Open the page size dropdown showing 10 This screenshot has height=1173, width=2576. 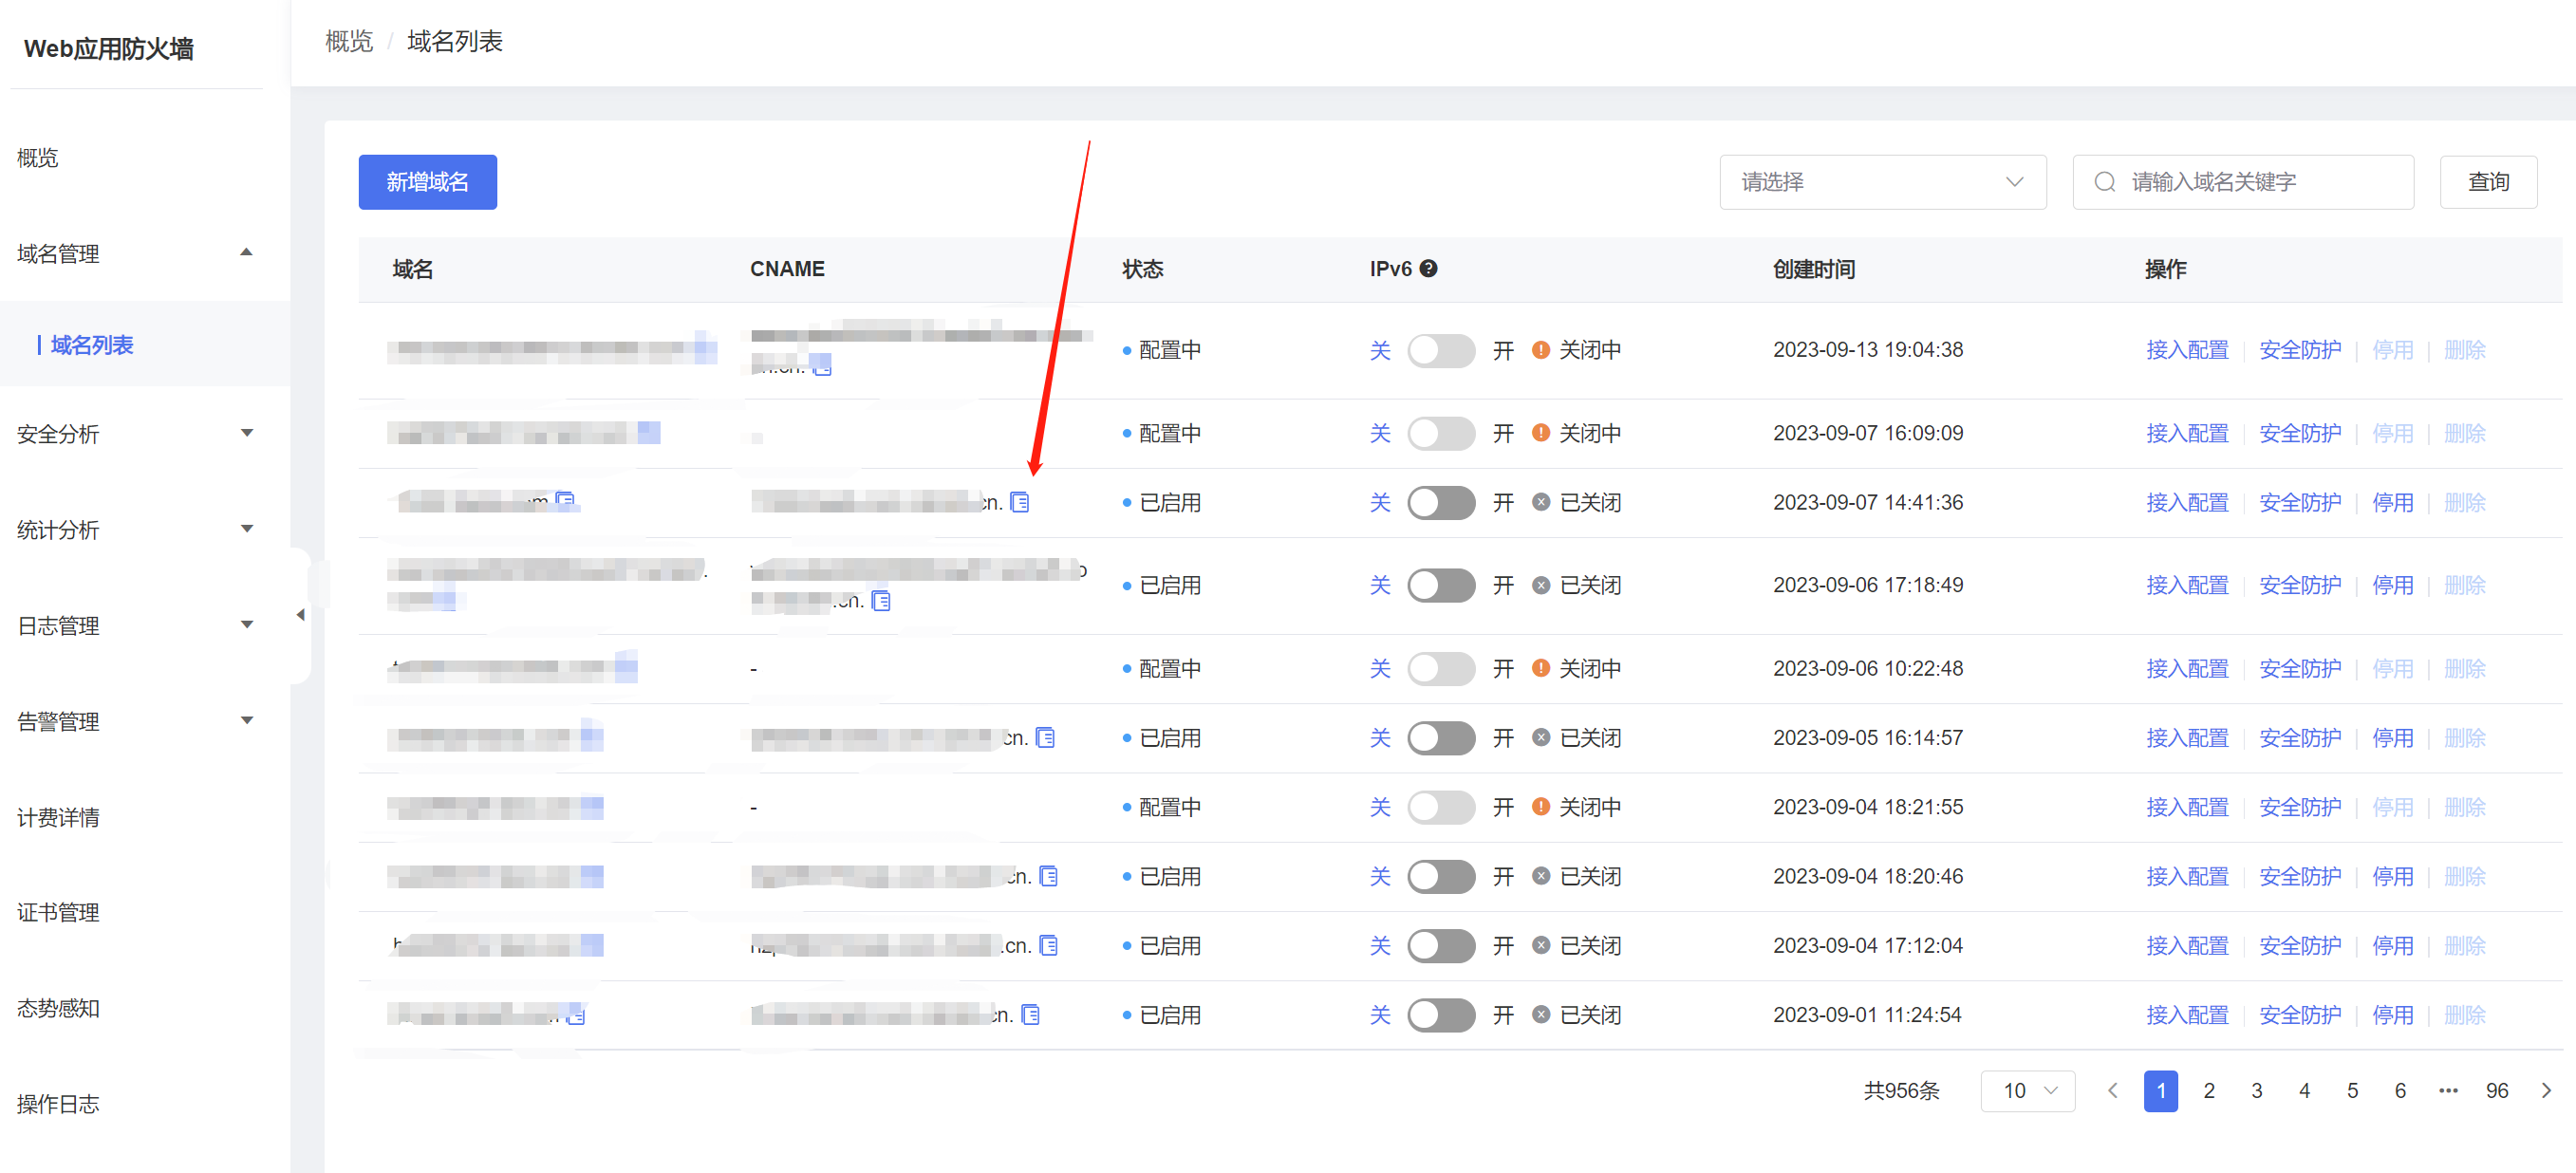point(2027,1090)
